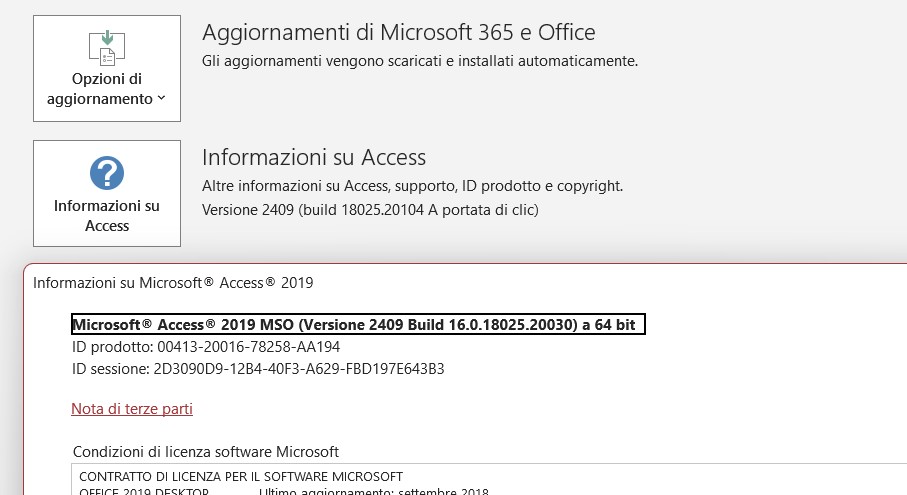Click the ID sessione value
907x495 pixels.
pos(301,368)
